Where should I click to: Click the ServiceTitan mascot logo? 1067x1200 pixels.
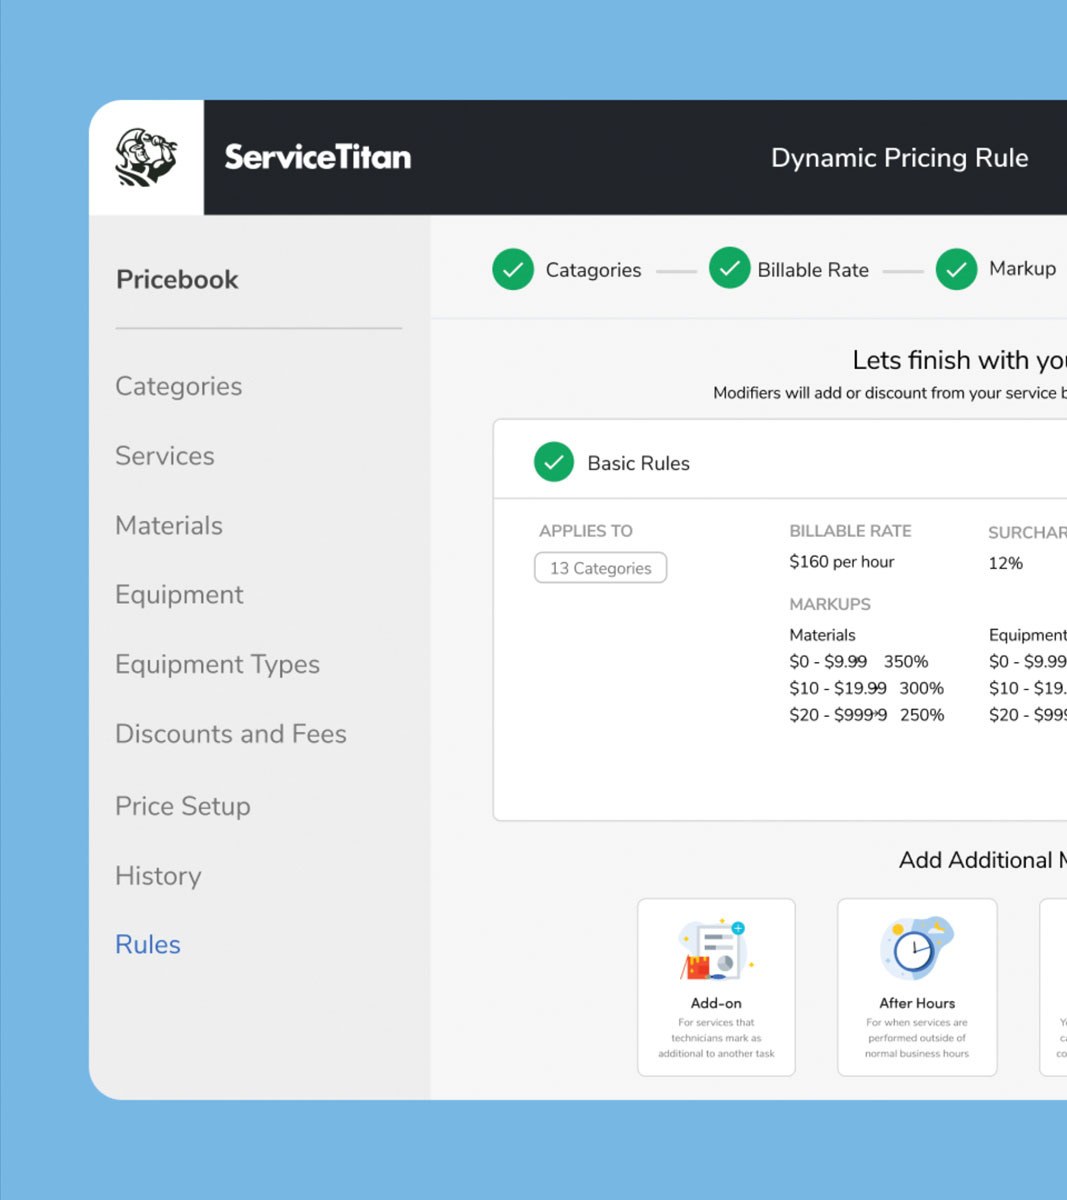pyautogui.click(x=146, y=157)
